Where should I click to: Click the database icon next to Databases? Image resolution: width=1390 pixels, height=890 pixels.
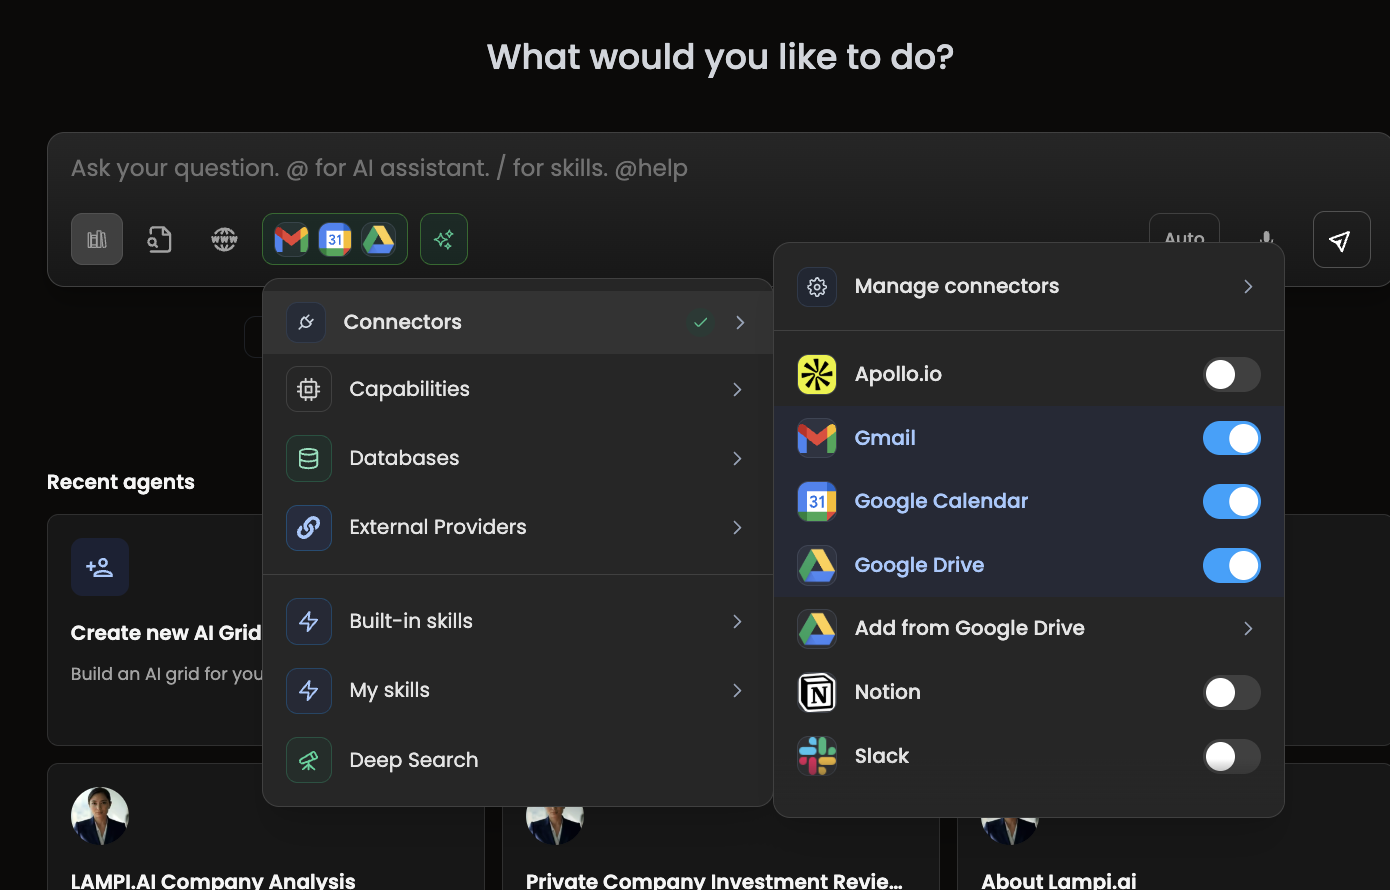click(309, 458)
